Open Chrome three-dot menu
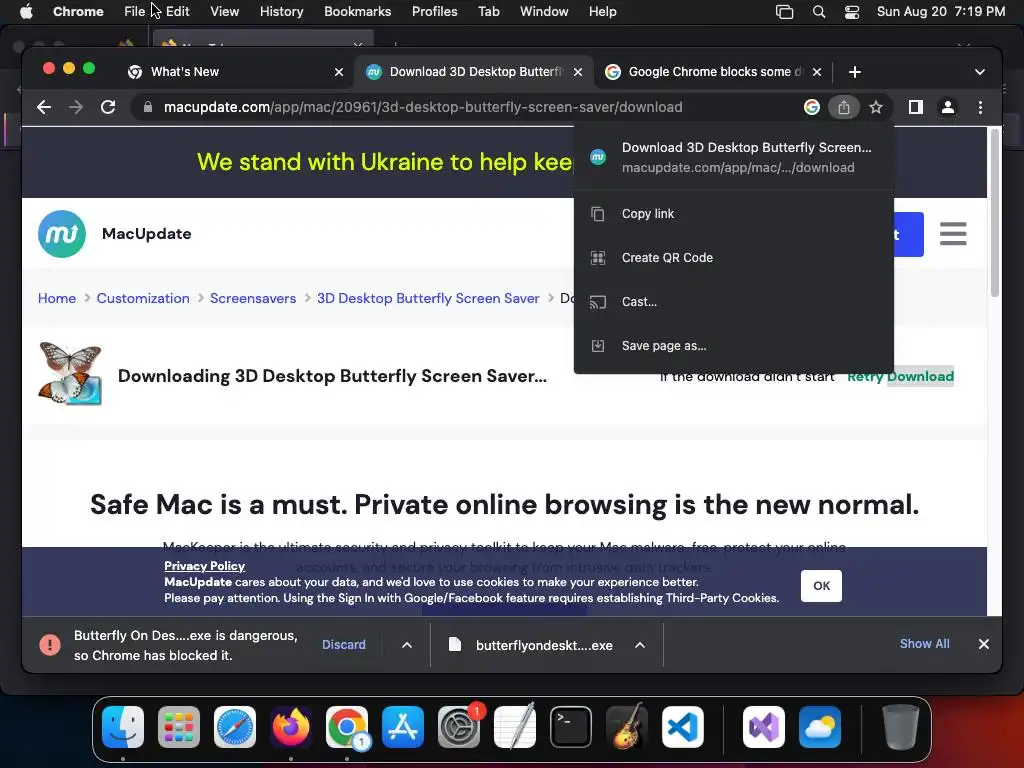The image size is (1024, 768). pos(980,107)
